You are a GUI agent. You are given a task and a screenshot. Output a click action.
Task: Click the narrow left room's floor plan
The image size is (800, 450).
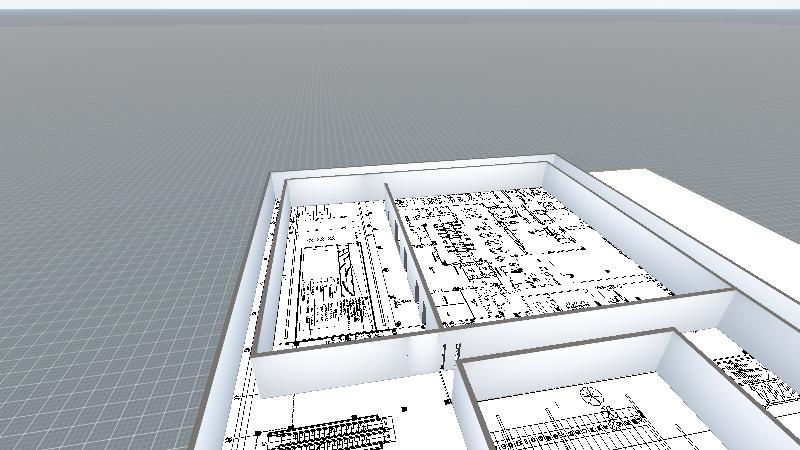click(335, 275)
